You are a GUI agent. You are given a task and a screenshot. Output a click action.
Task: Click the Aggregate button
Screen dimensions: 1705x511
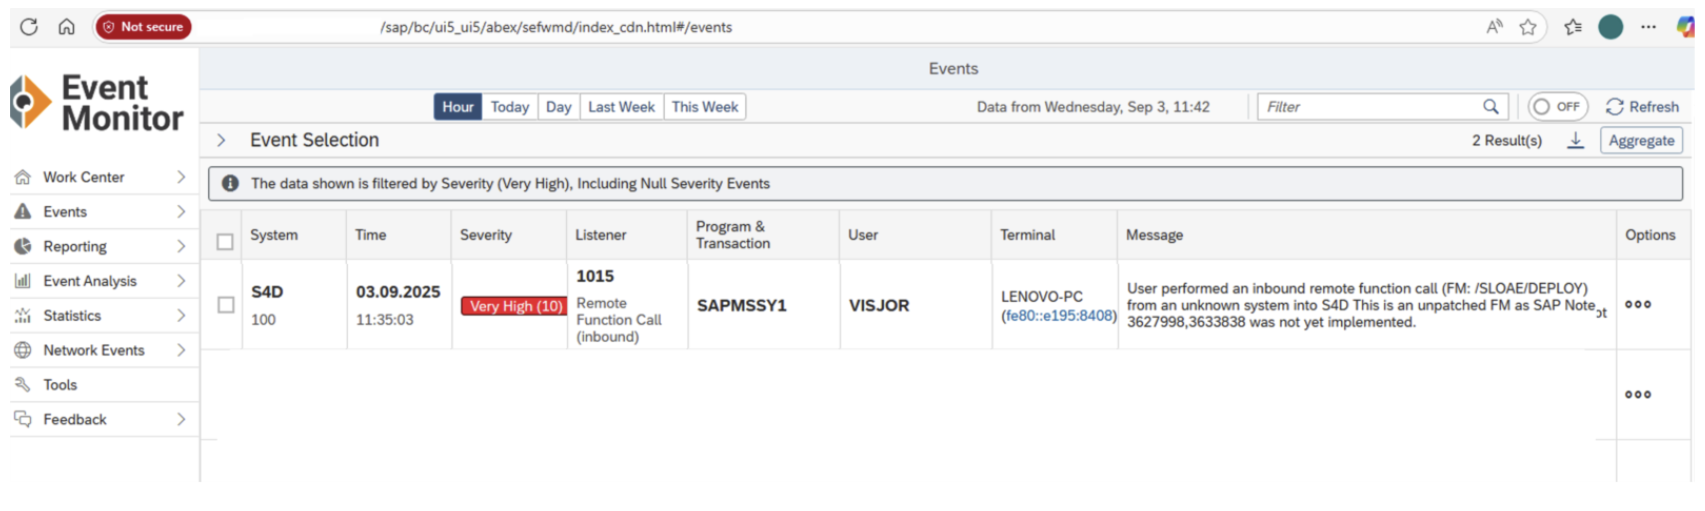coord(1641,140)
